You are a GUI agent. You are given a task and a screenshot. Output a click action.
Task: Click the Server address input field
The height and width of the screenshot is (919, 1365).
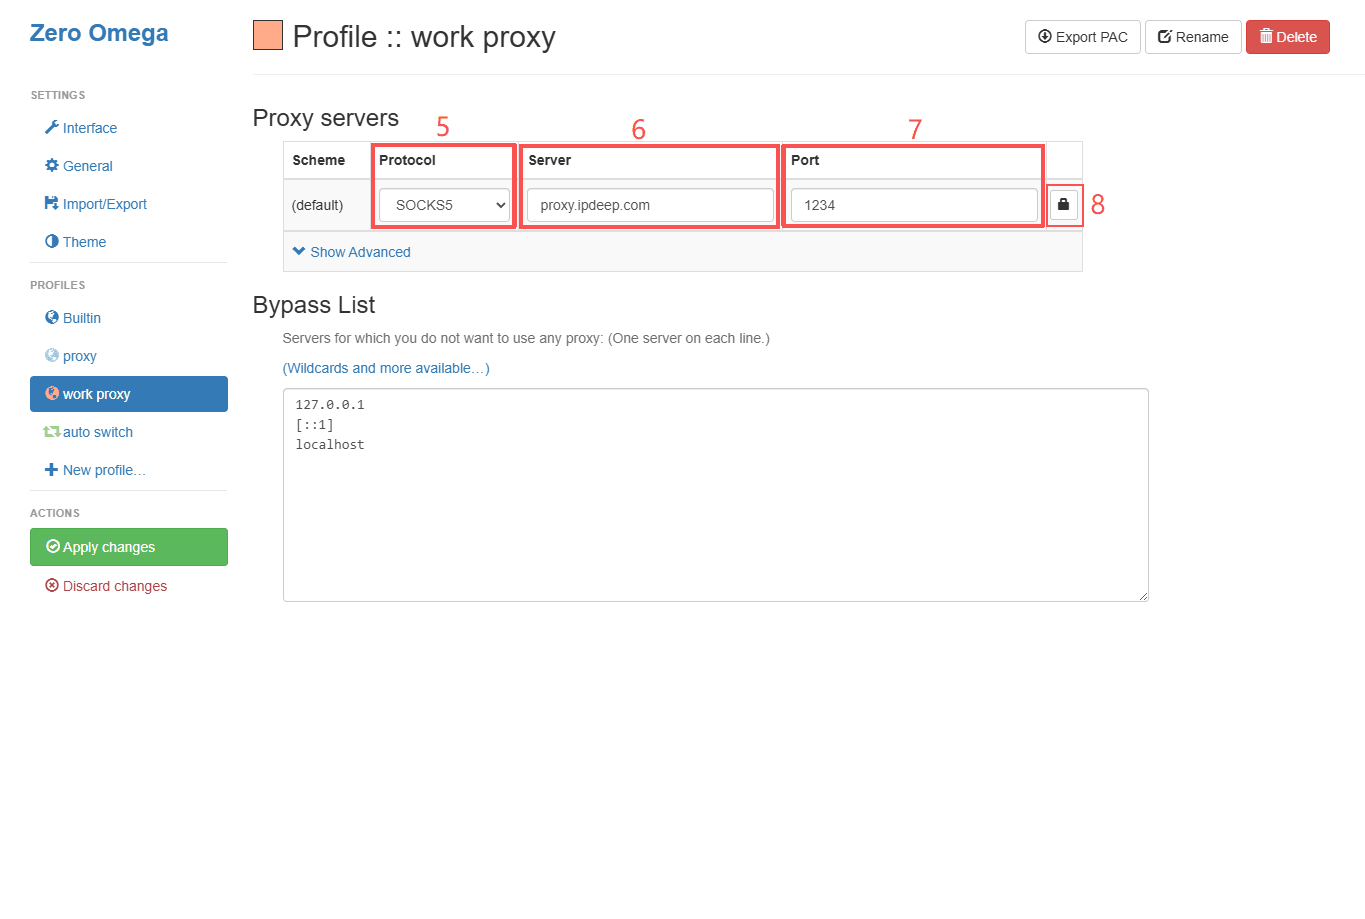(x=650, y=205)
